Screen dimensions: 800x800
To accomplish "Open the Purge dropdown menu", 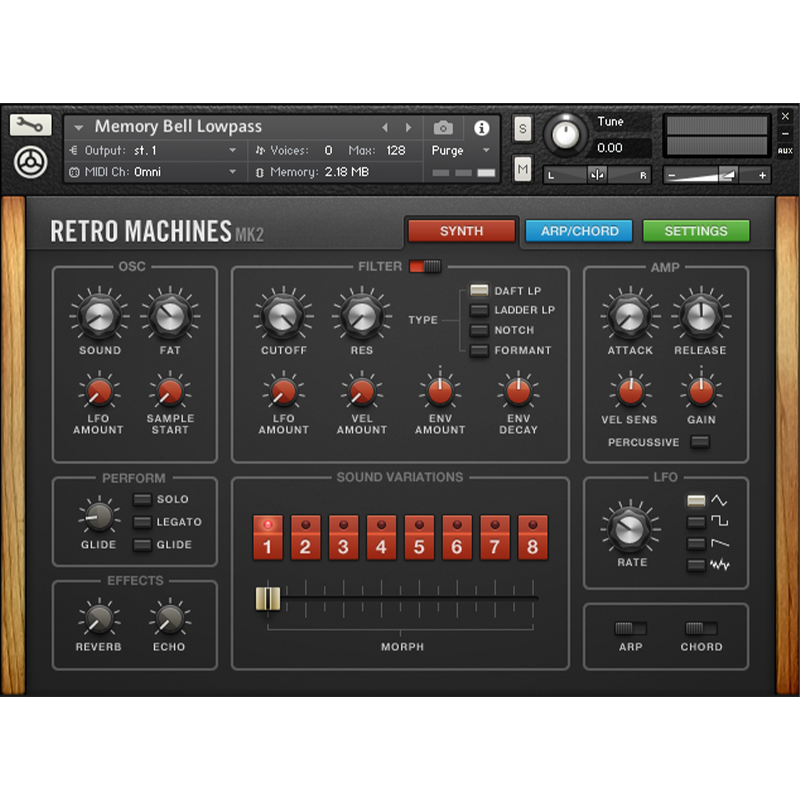I will click(x=460, y=151).
